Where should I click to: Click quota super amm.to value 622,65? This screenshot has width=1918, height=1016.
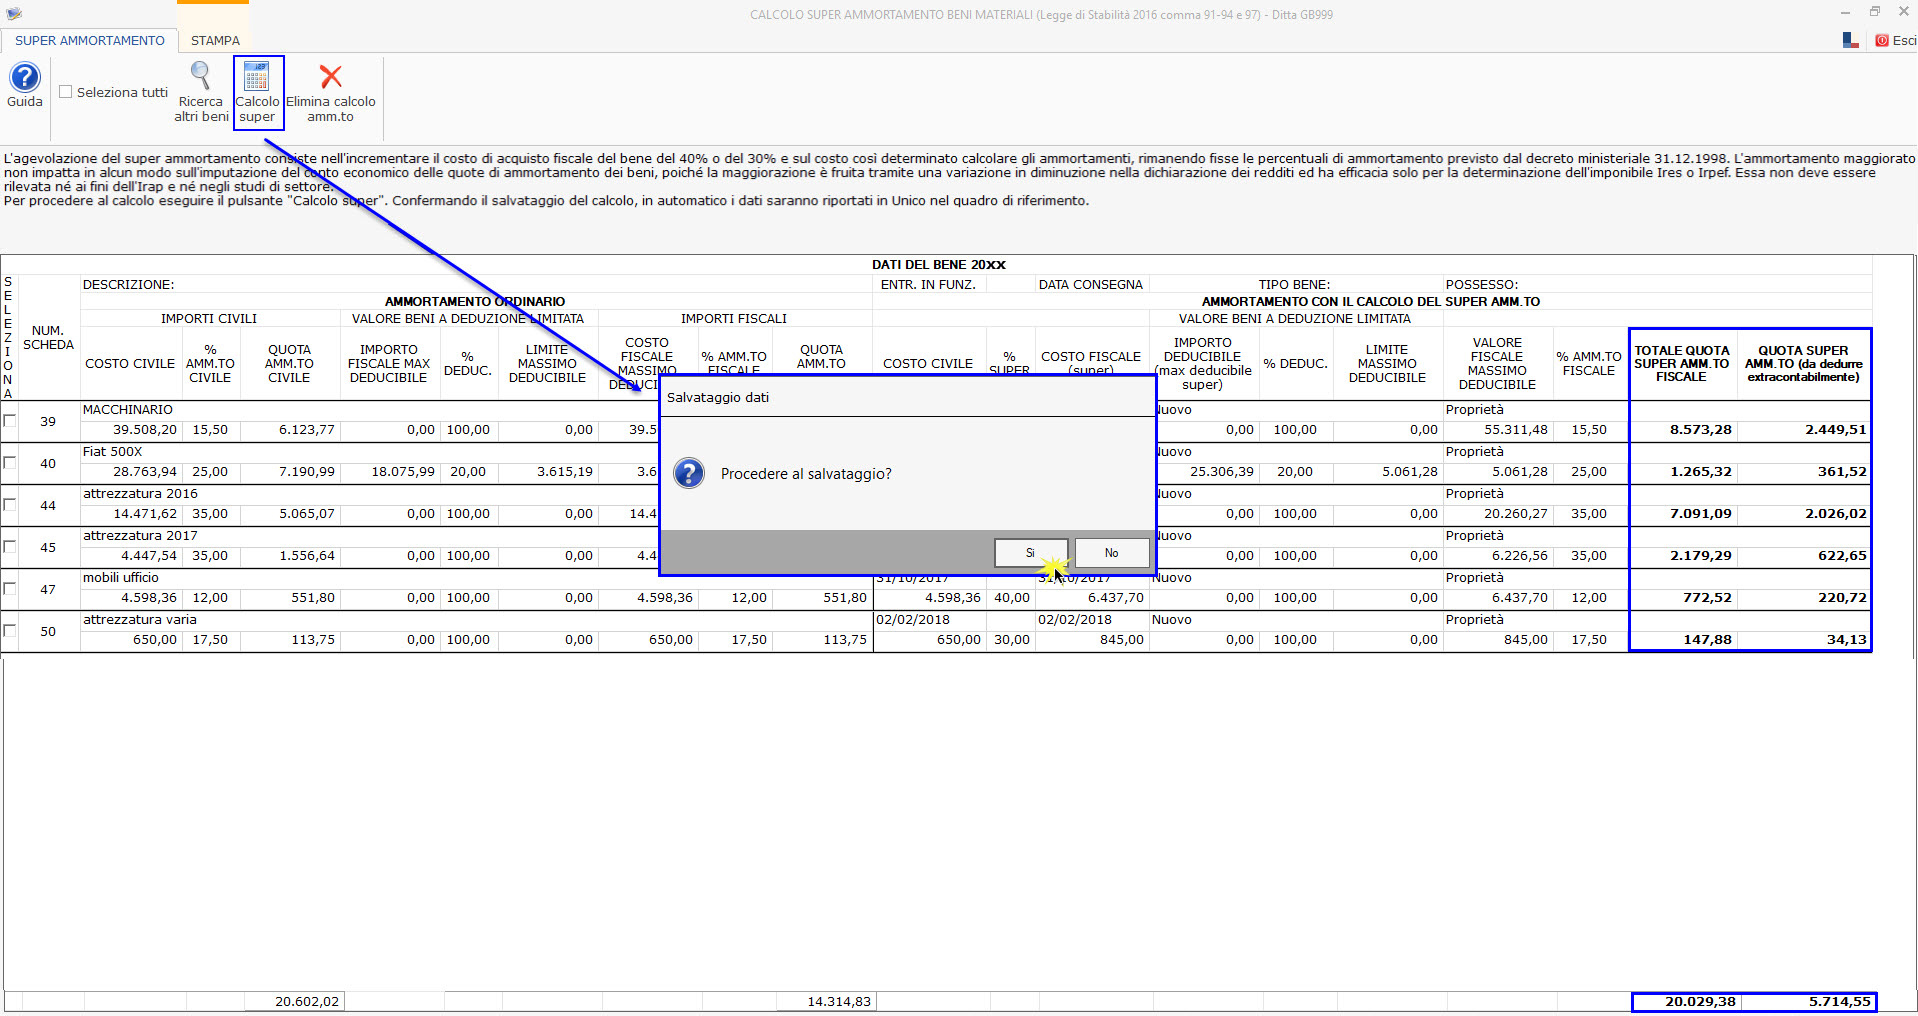pyautogui.click(x=1842, y=556)
